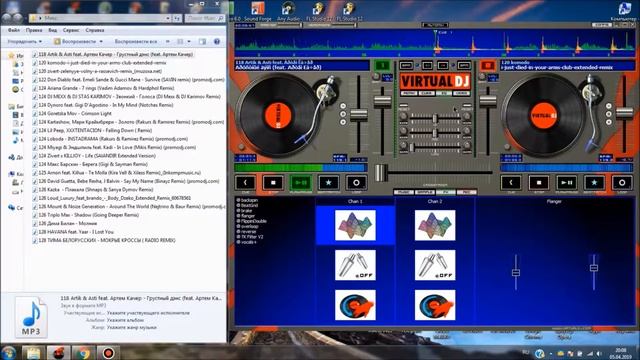Open the Справка menu
The image size is (640, 360).
[95, 30]
